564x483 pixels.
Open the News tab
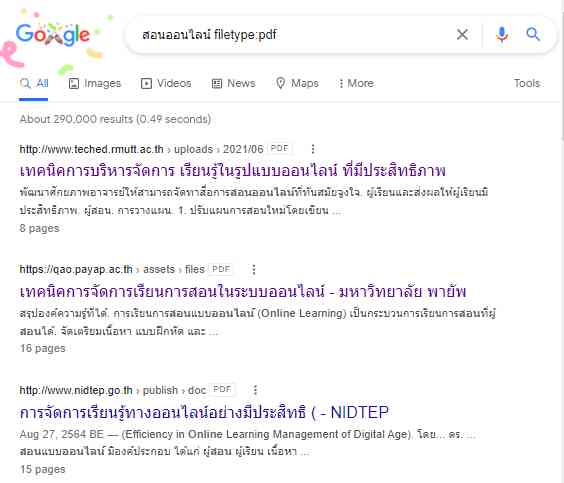click(233, 83)
